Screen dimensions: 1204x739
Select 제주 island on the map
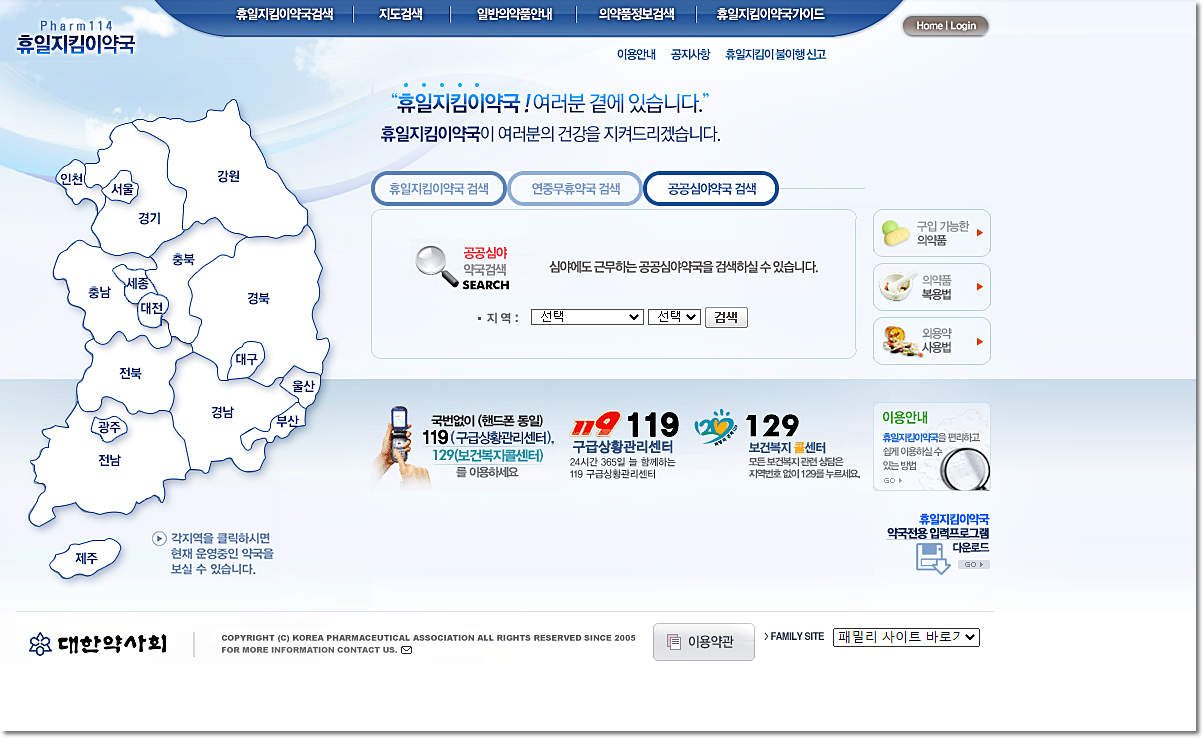(86, 559)
